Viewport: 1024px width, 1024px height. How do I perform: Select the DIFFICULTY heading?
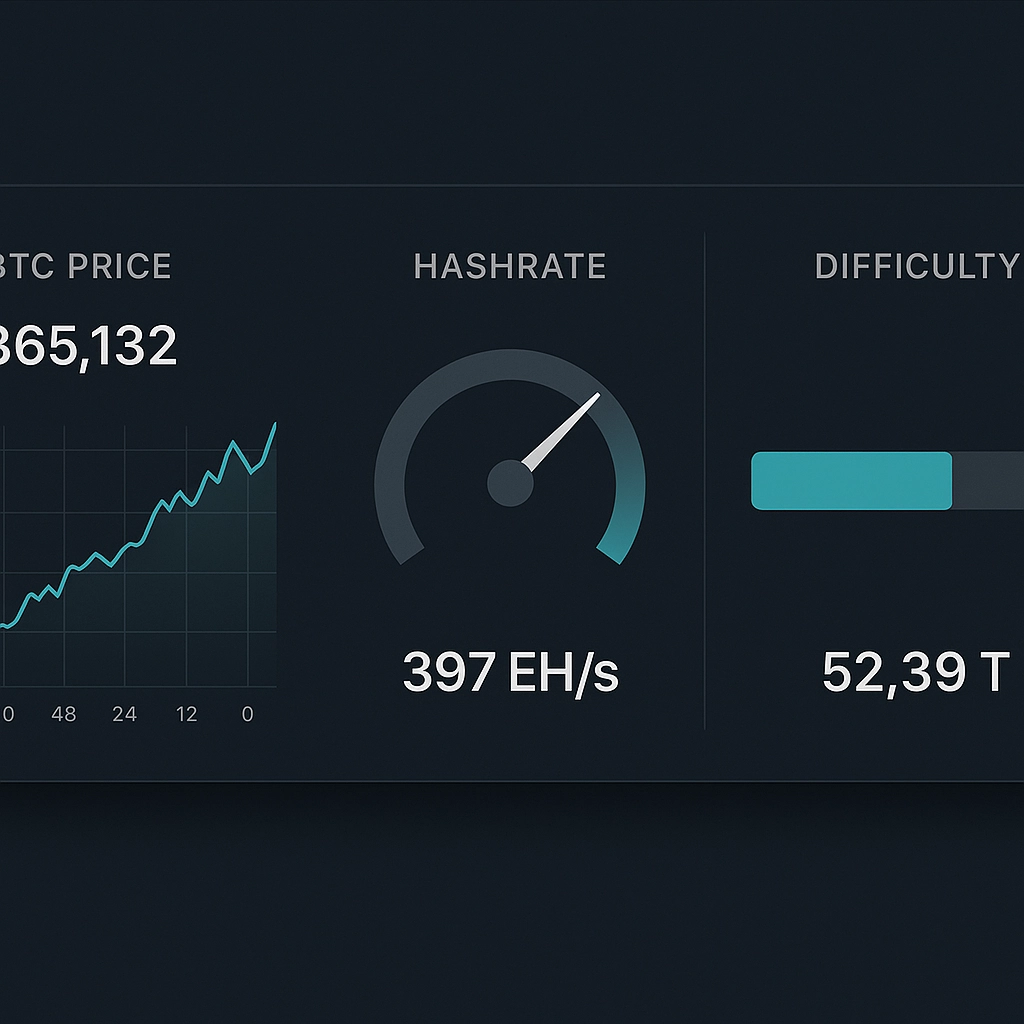(917, 267)
